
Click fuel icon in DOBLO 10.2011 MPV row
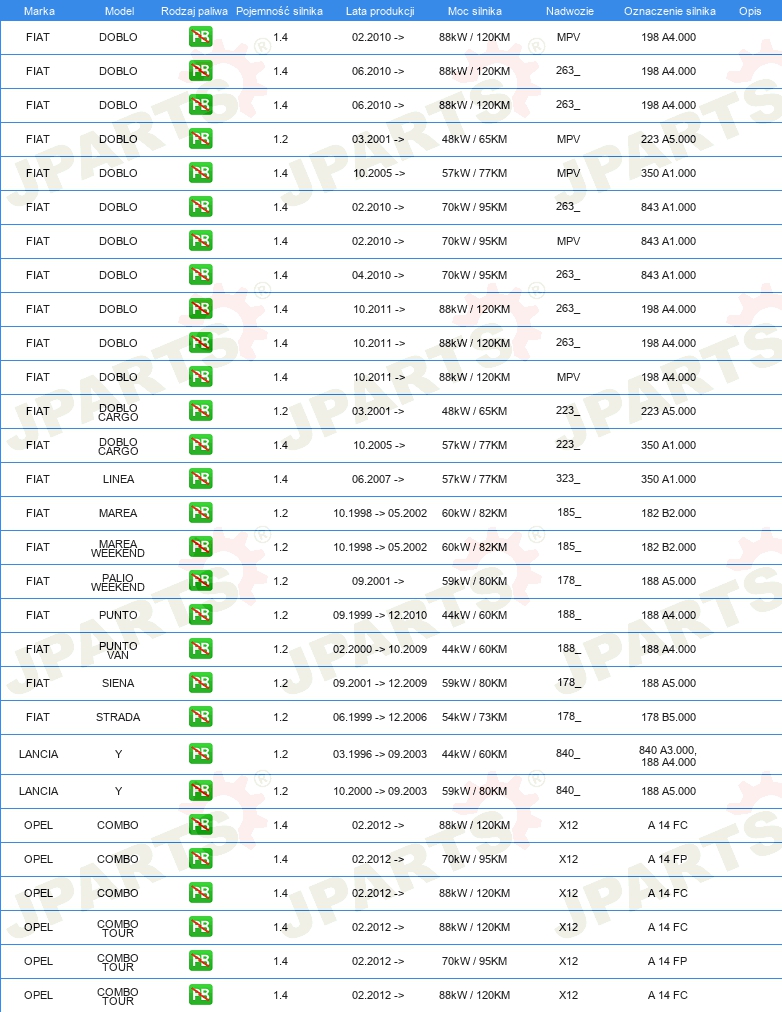tap(201, 377)
